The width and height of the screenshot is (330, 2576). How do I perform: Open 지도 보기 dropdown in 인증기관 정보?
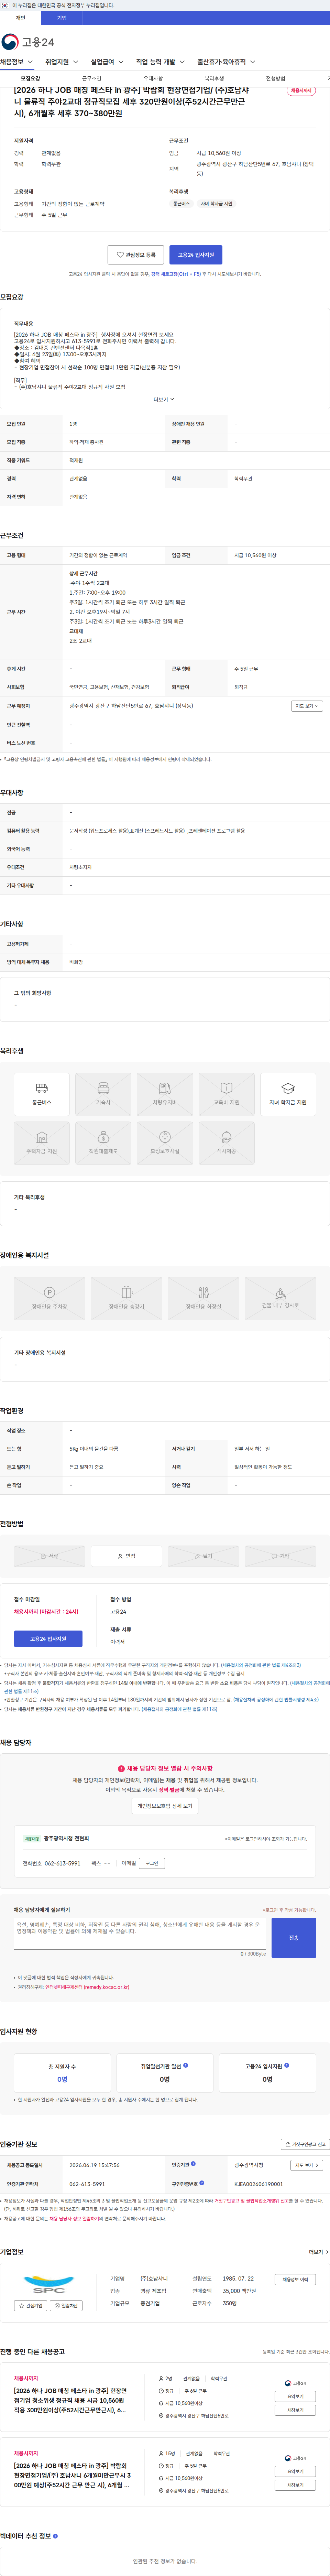pyautogui.click(x=307, y=2165)
